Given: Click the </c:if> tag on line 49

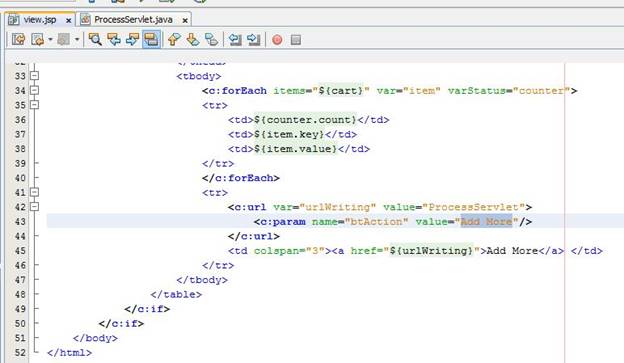Looking at the screenshot, I should (147, 309).
